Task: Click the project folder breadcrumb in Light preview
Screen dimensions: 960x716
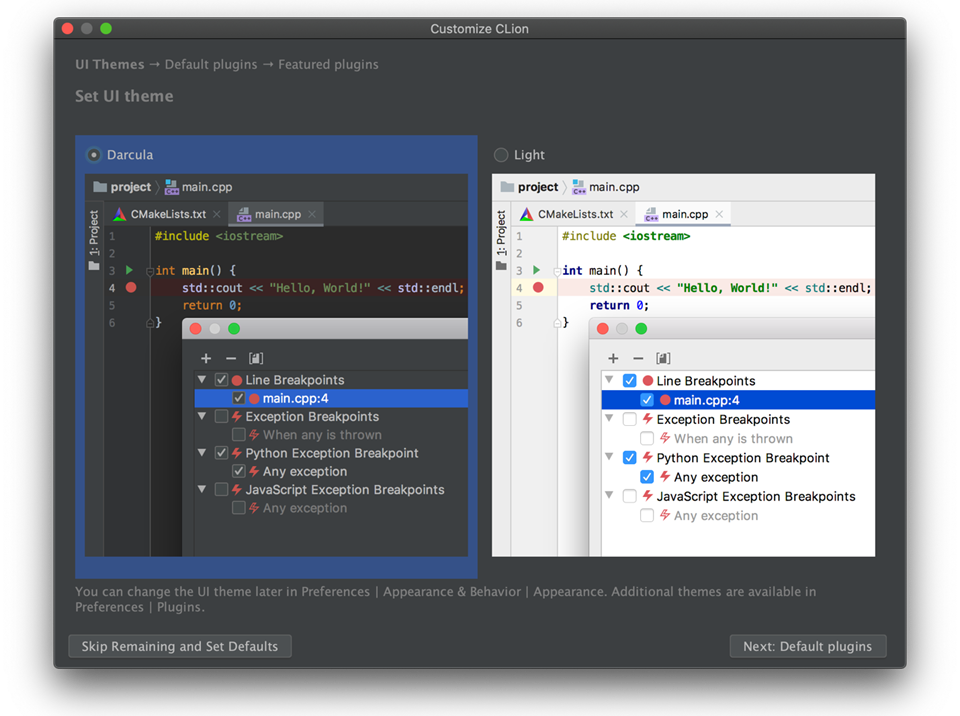Action: click(x=529, y=187)
